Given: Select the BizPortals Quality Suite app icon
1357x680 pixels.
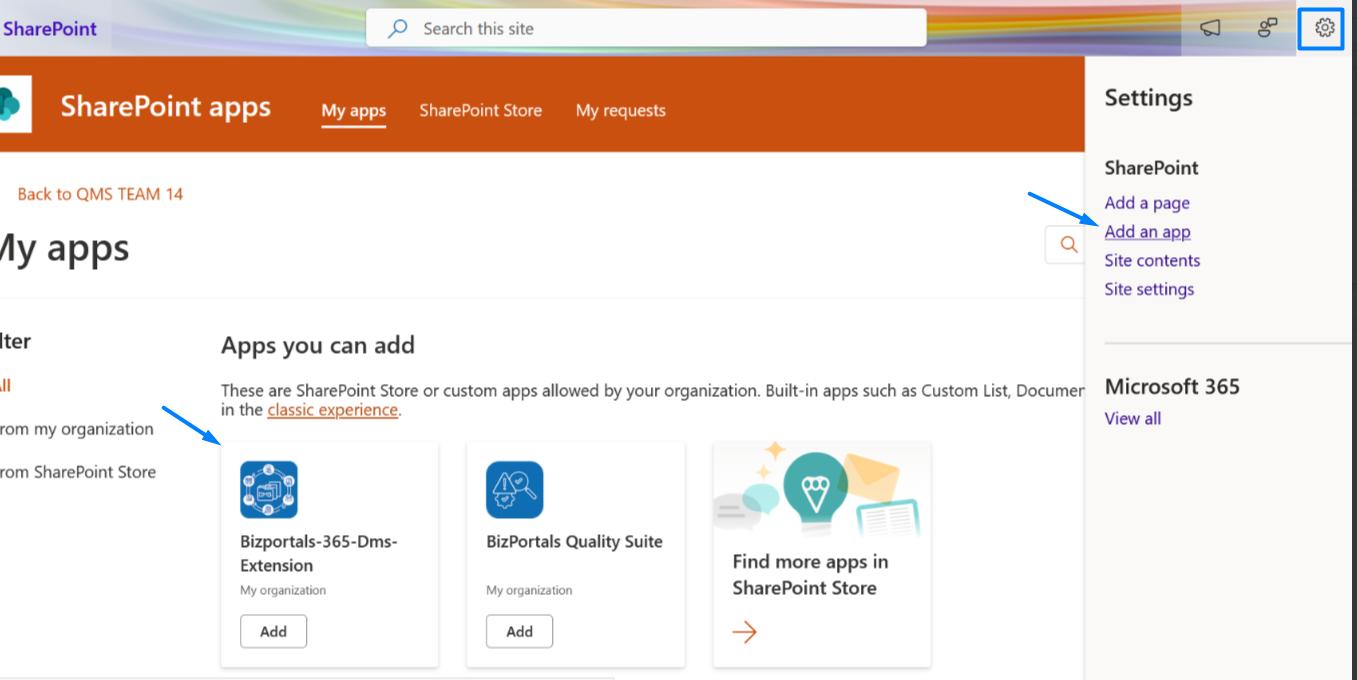Looking at the screenshot, I should 515,489.
